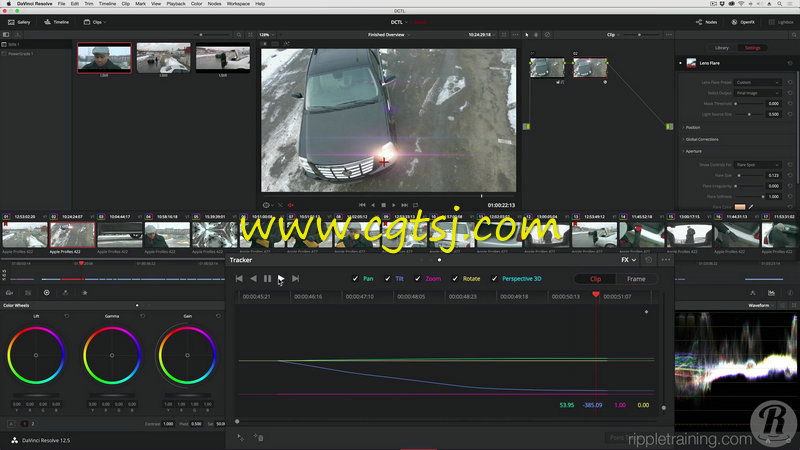Open the Nodes panel button
Viewport: 800px width, 450px height.
coord(707,22)
